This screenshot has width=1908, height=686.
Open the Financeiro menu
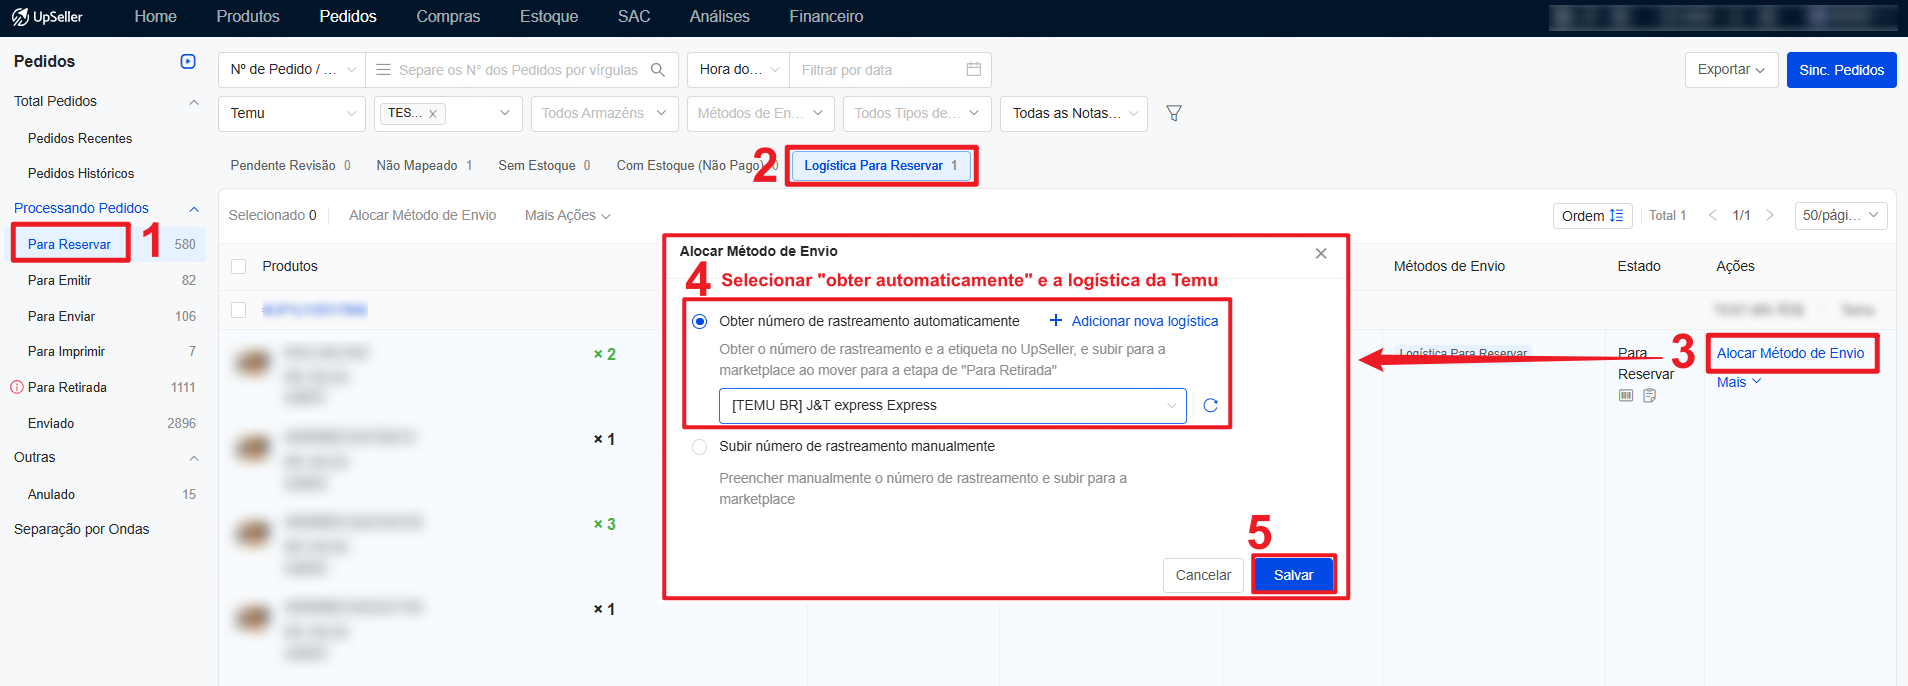(x=826, y=17)
